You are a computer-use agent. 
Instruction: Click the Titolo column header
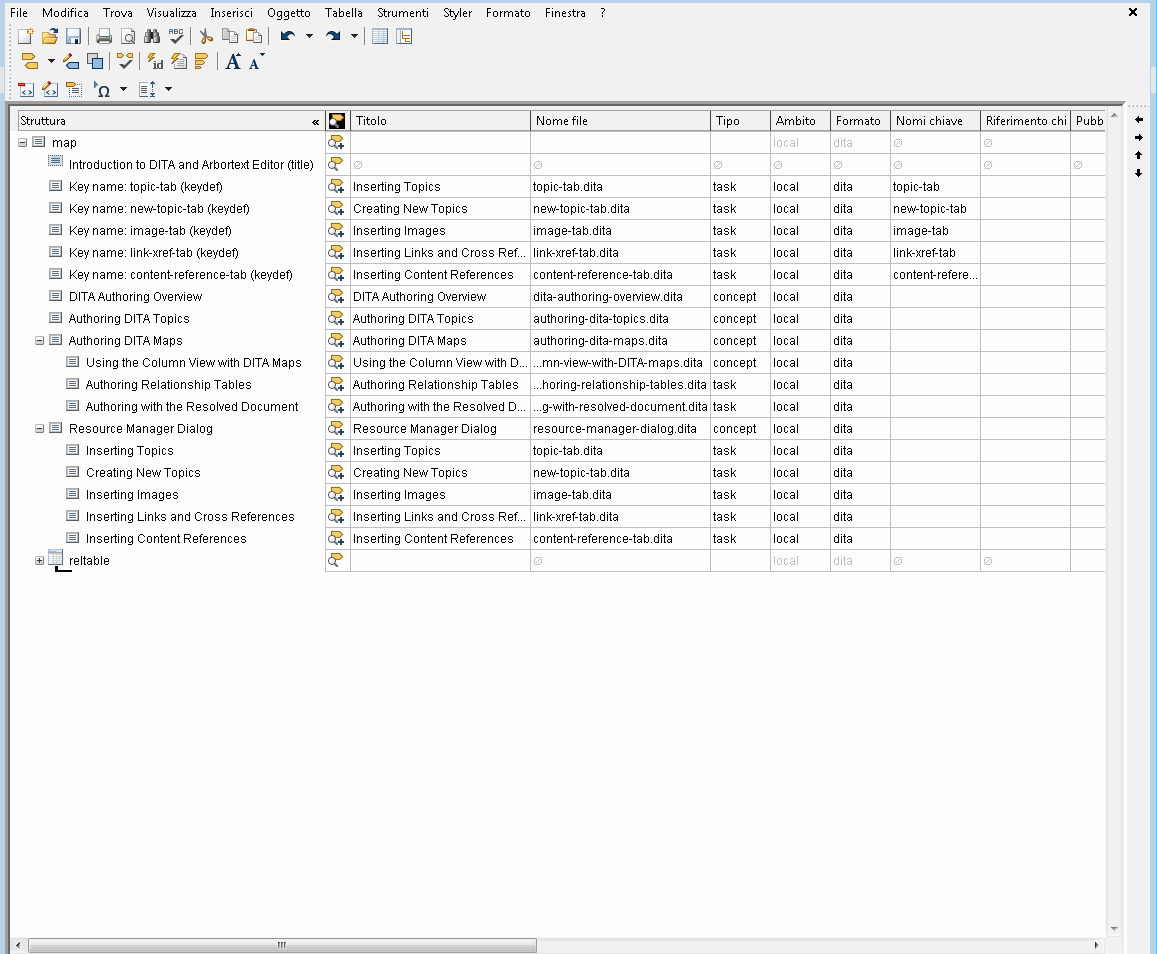click(440, 121)
